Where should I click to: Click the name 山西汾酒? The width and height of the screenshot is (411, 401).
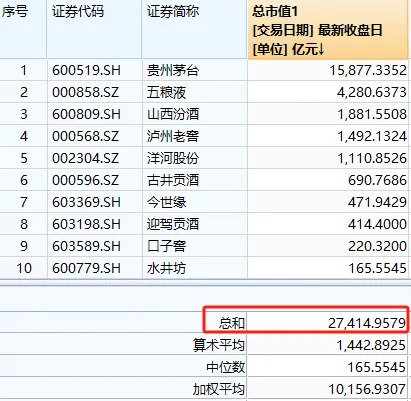click(173, 114)
